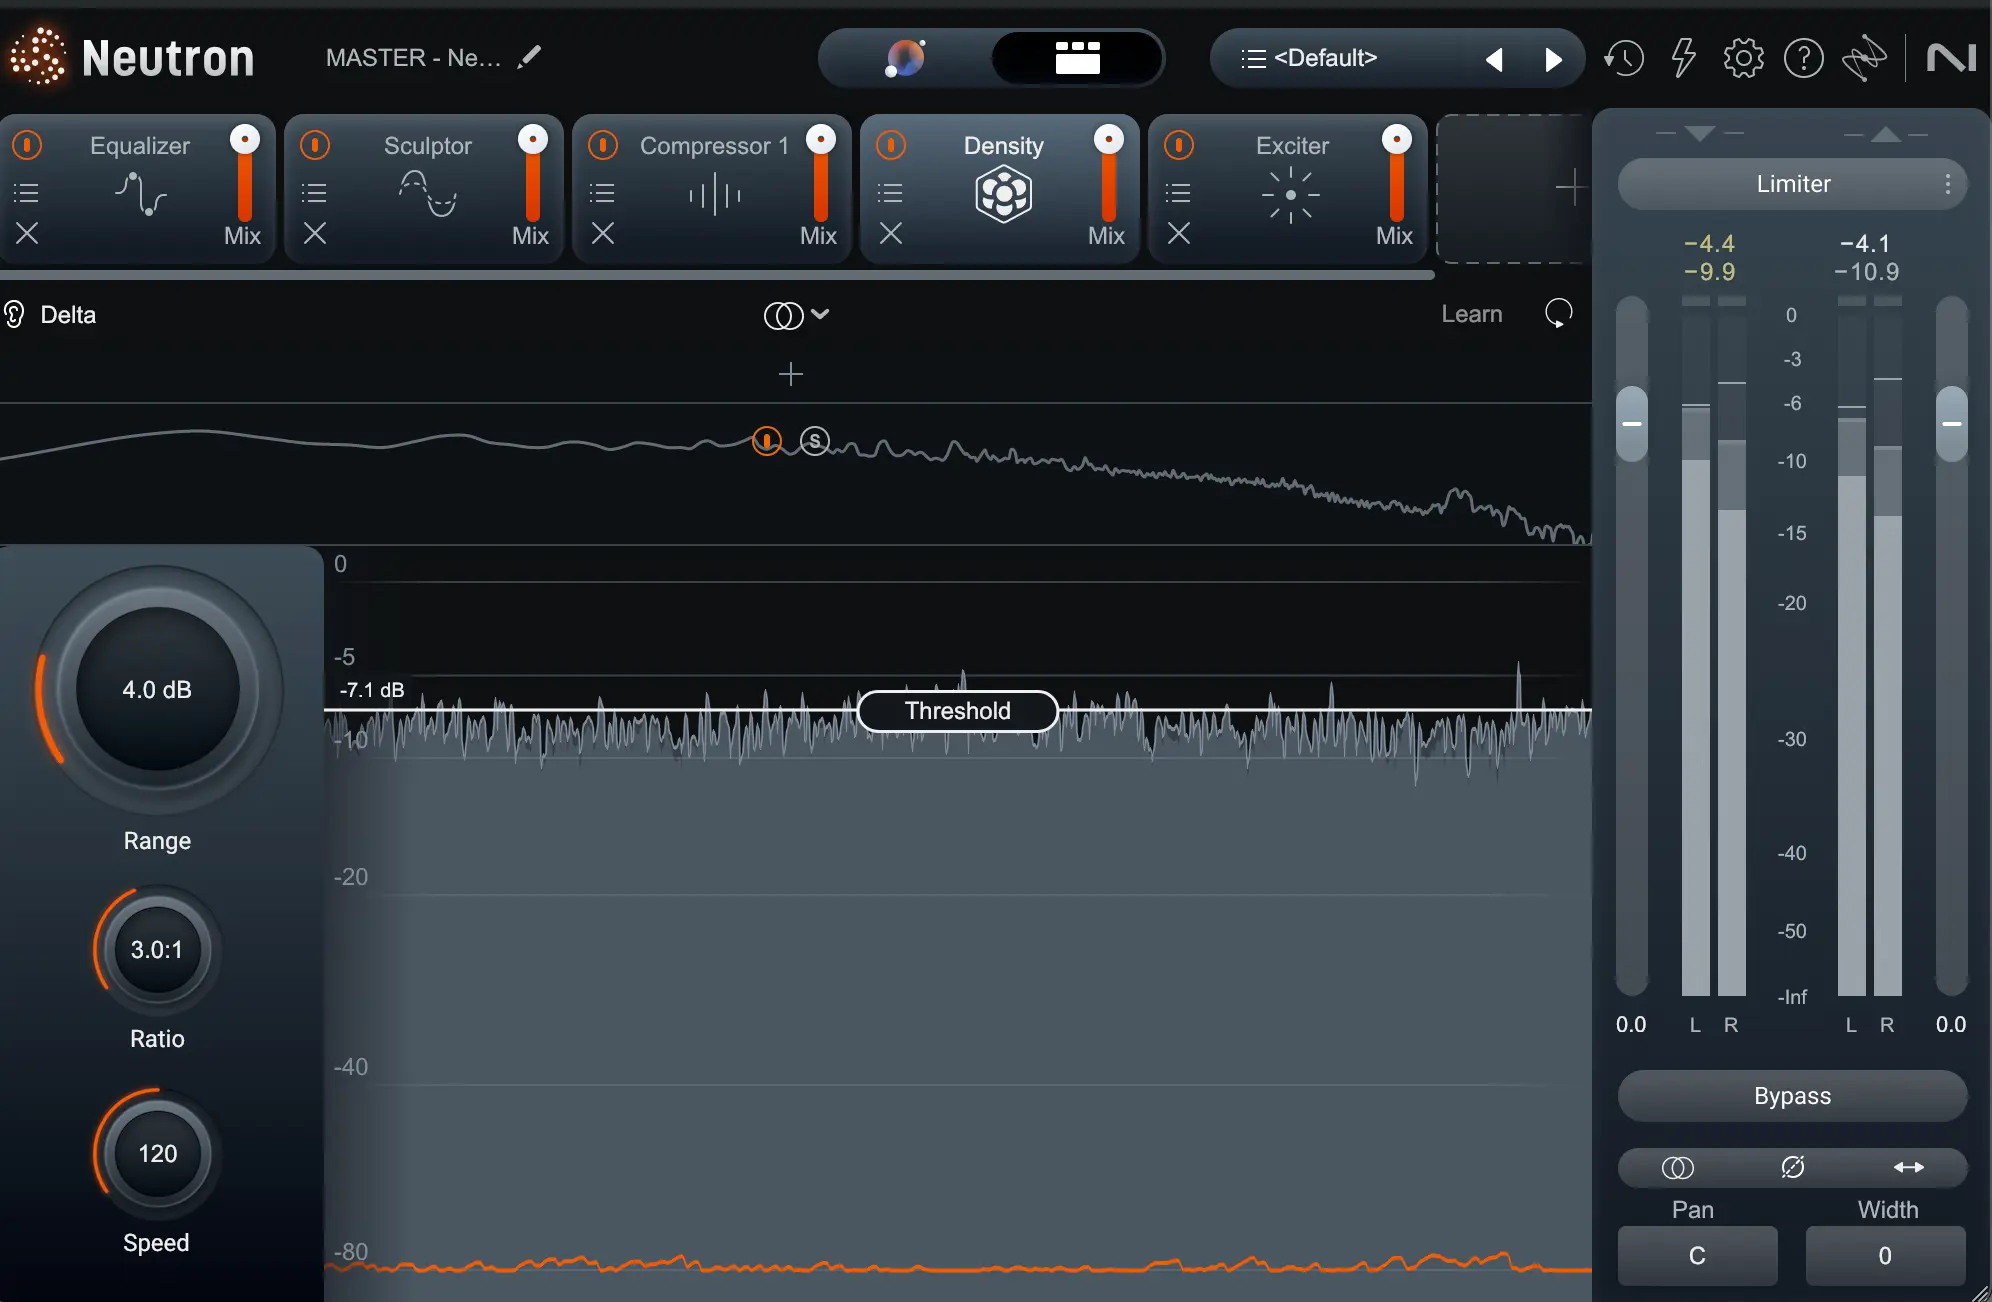
Task: Remove the Sculptor module with its X icon
Action: pos(314,234)
